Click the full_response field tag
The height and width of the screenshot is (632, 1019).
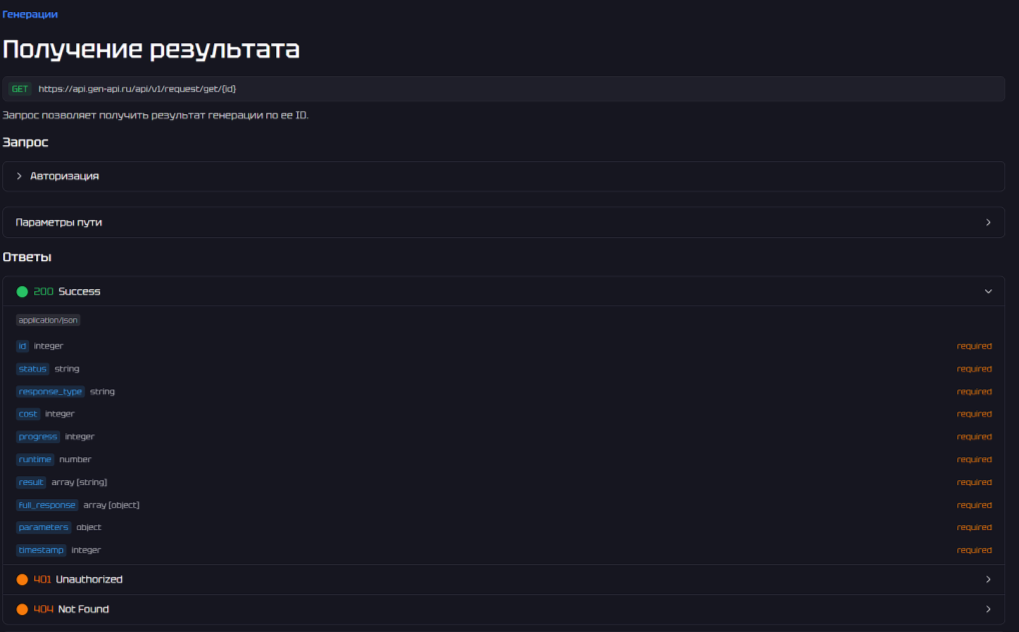click(x=46, y=505)
